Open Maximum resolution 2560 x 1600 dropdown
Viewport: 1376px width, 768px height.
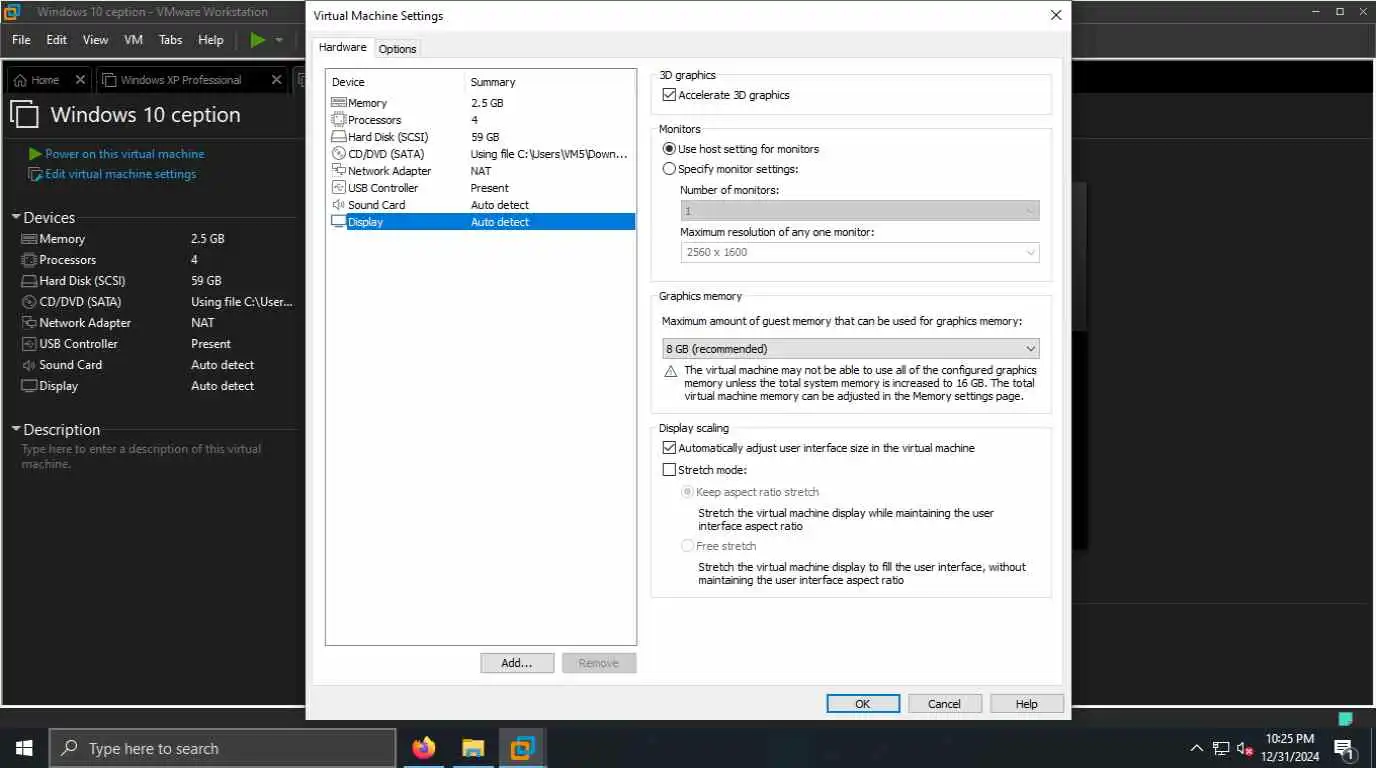(859, 252)
